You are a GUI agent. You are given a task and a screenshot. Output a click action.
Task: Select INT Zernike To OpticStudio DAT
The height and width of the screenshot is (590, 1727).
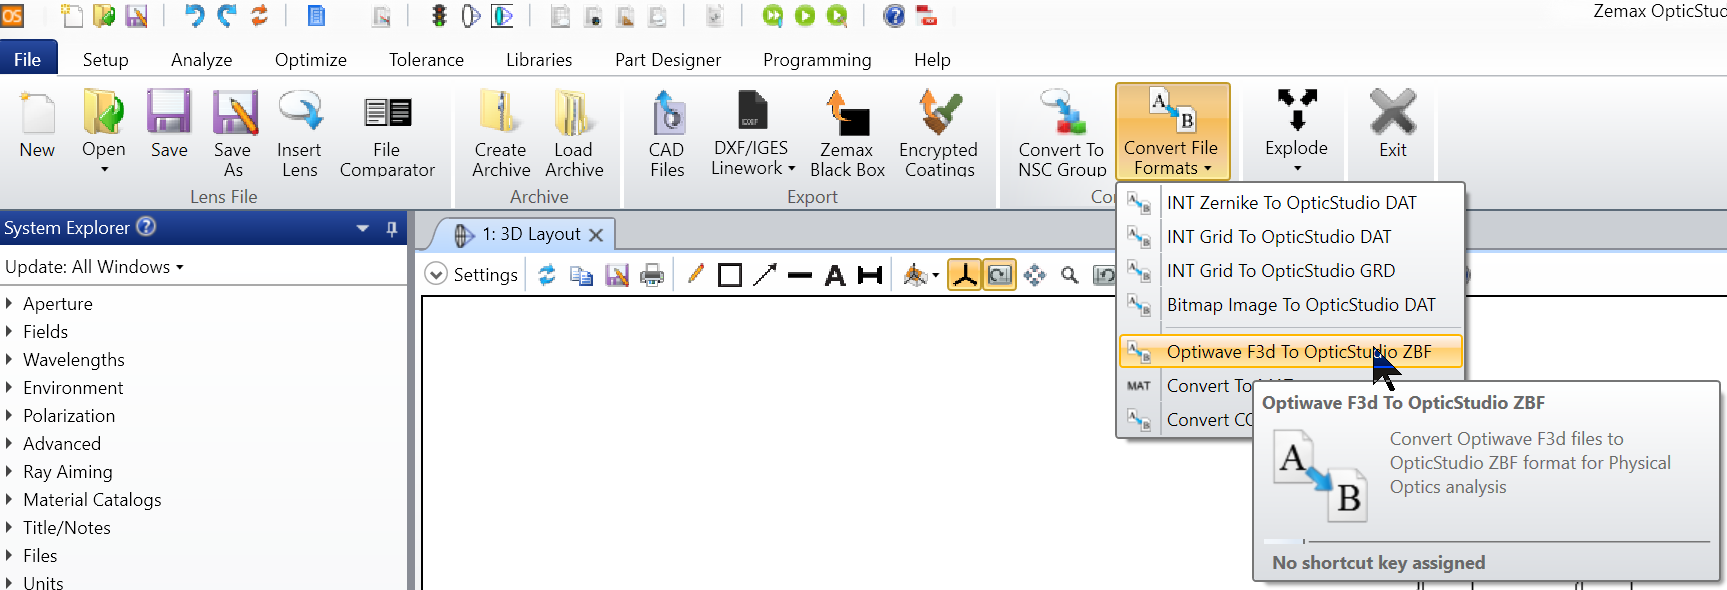(1290, 203)
